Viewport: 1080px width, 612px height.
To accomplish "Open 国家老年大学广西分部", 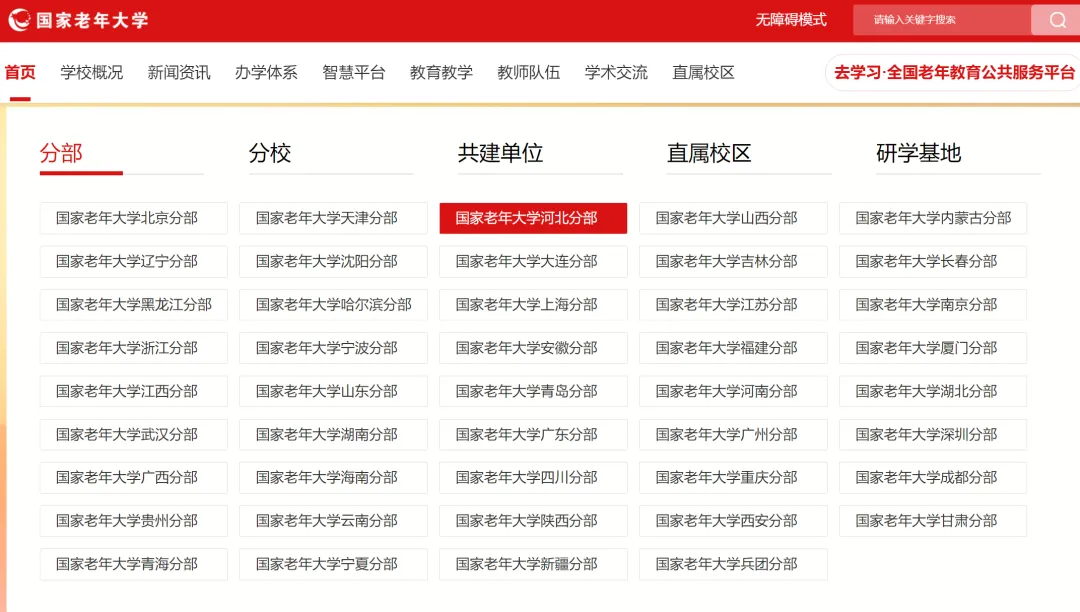I will click(x=134, y=478).
